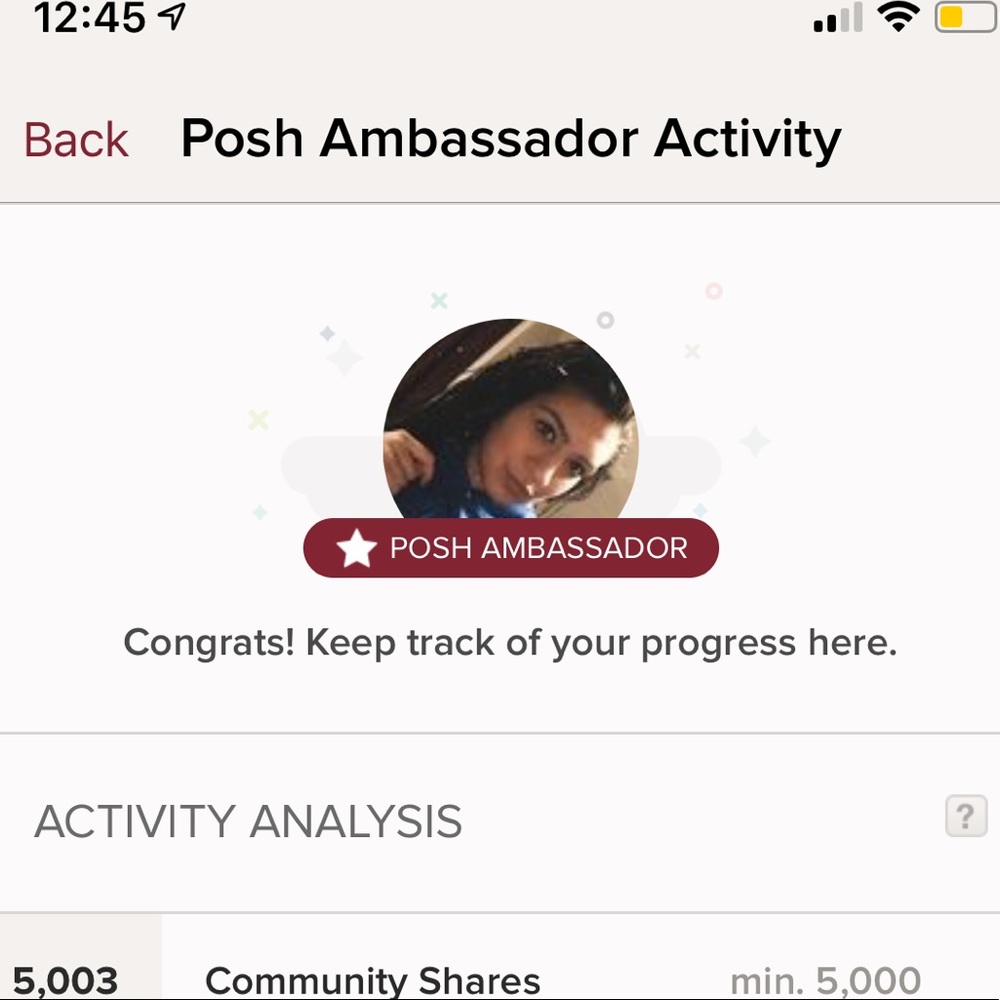This screenshot has height=1000, width=1000.
Task: Tap the green X confetti left of photo
Action: (258, 420)
